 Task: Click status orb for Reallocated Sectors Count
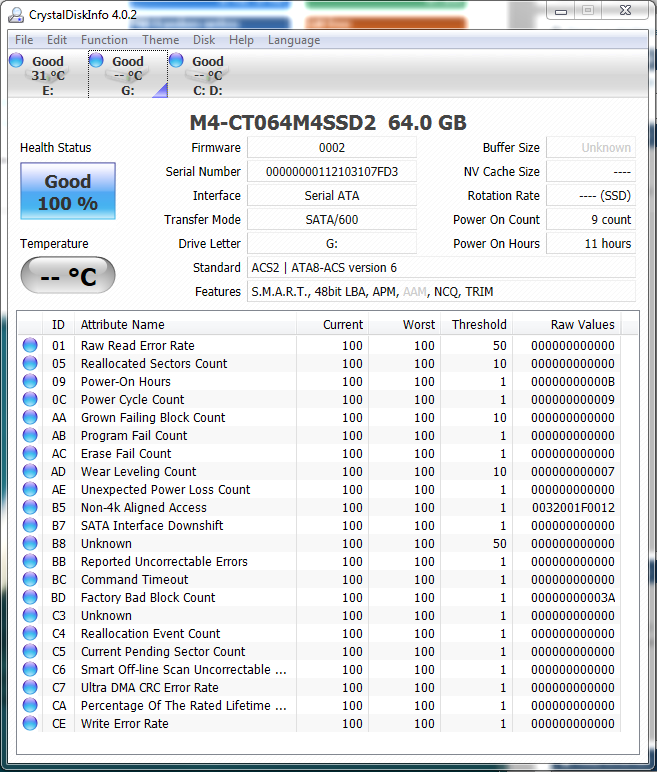point(30,363)
